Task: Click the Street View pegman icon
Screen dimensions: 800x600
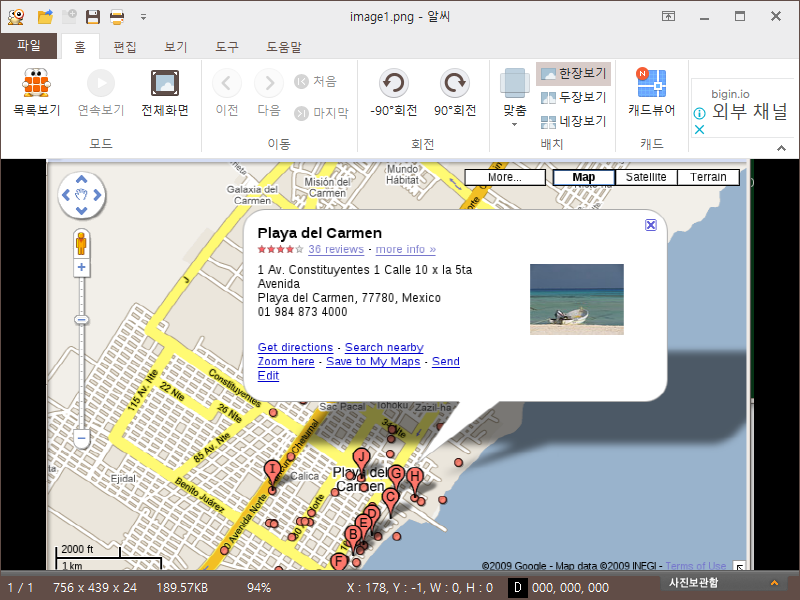Action: click(81, 243)
